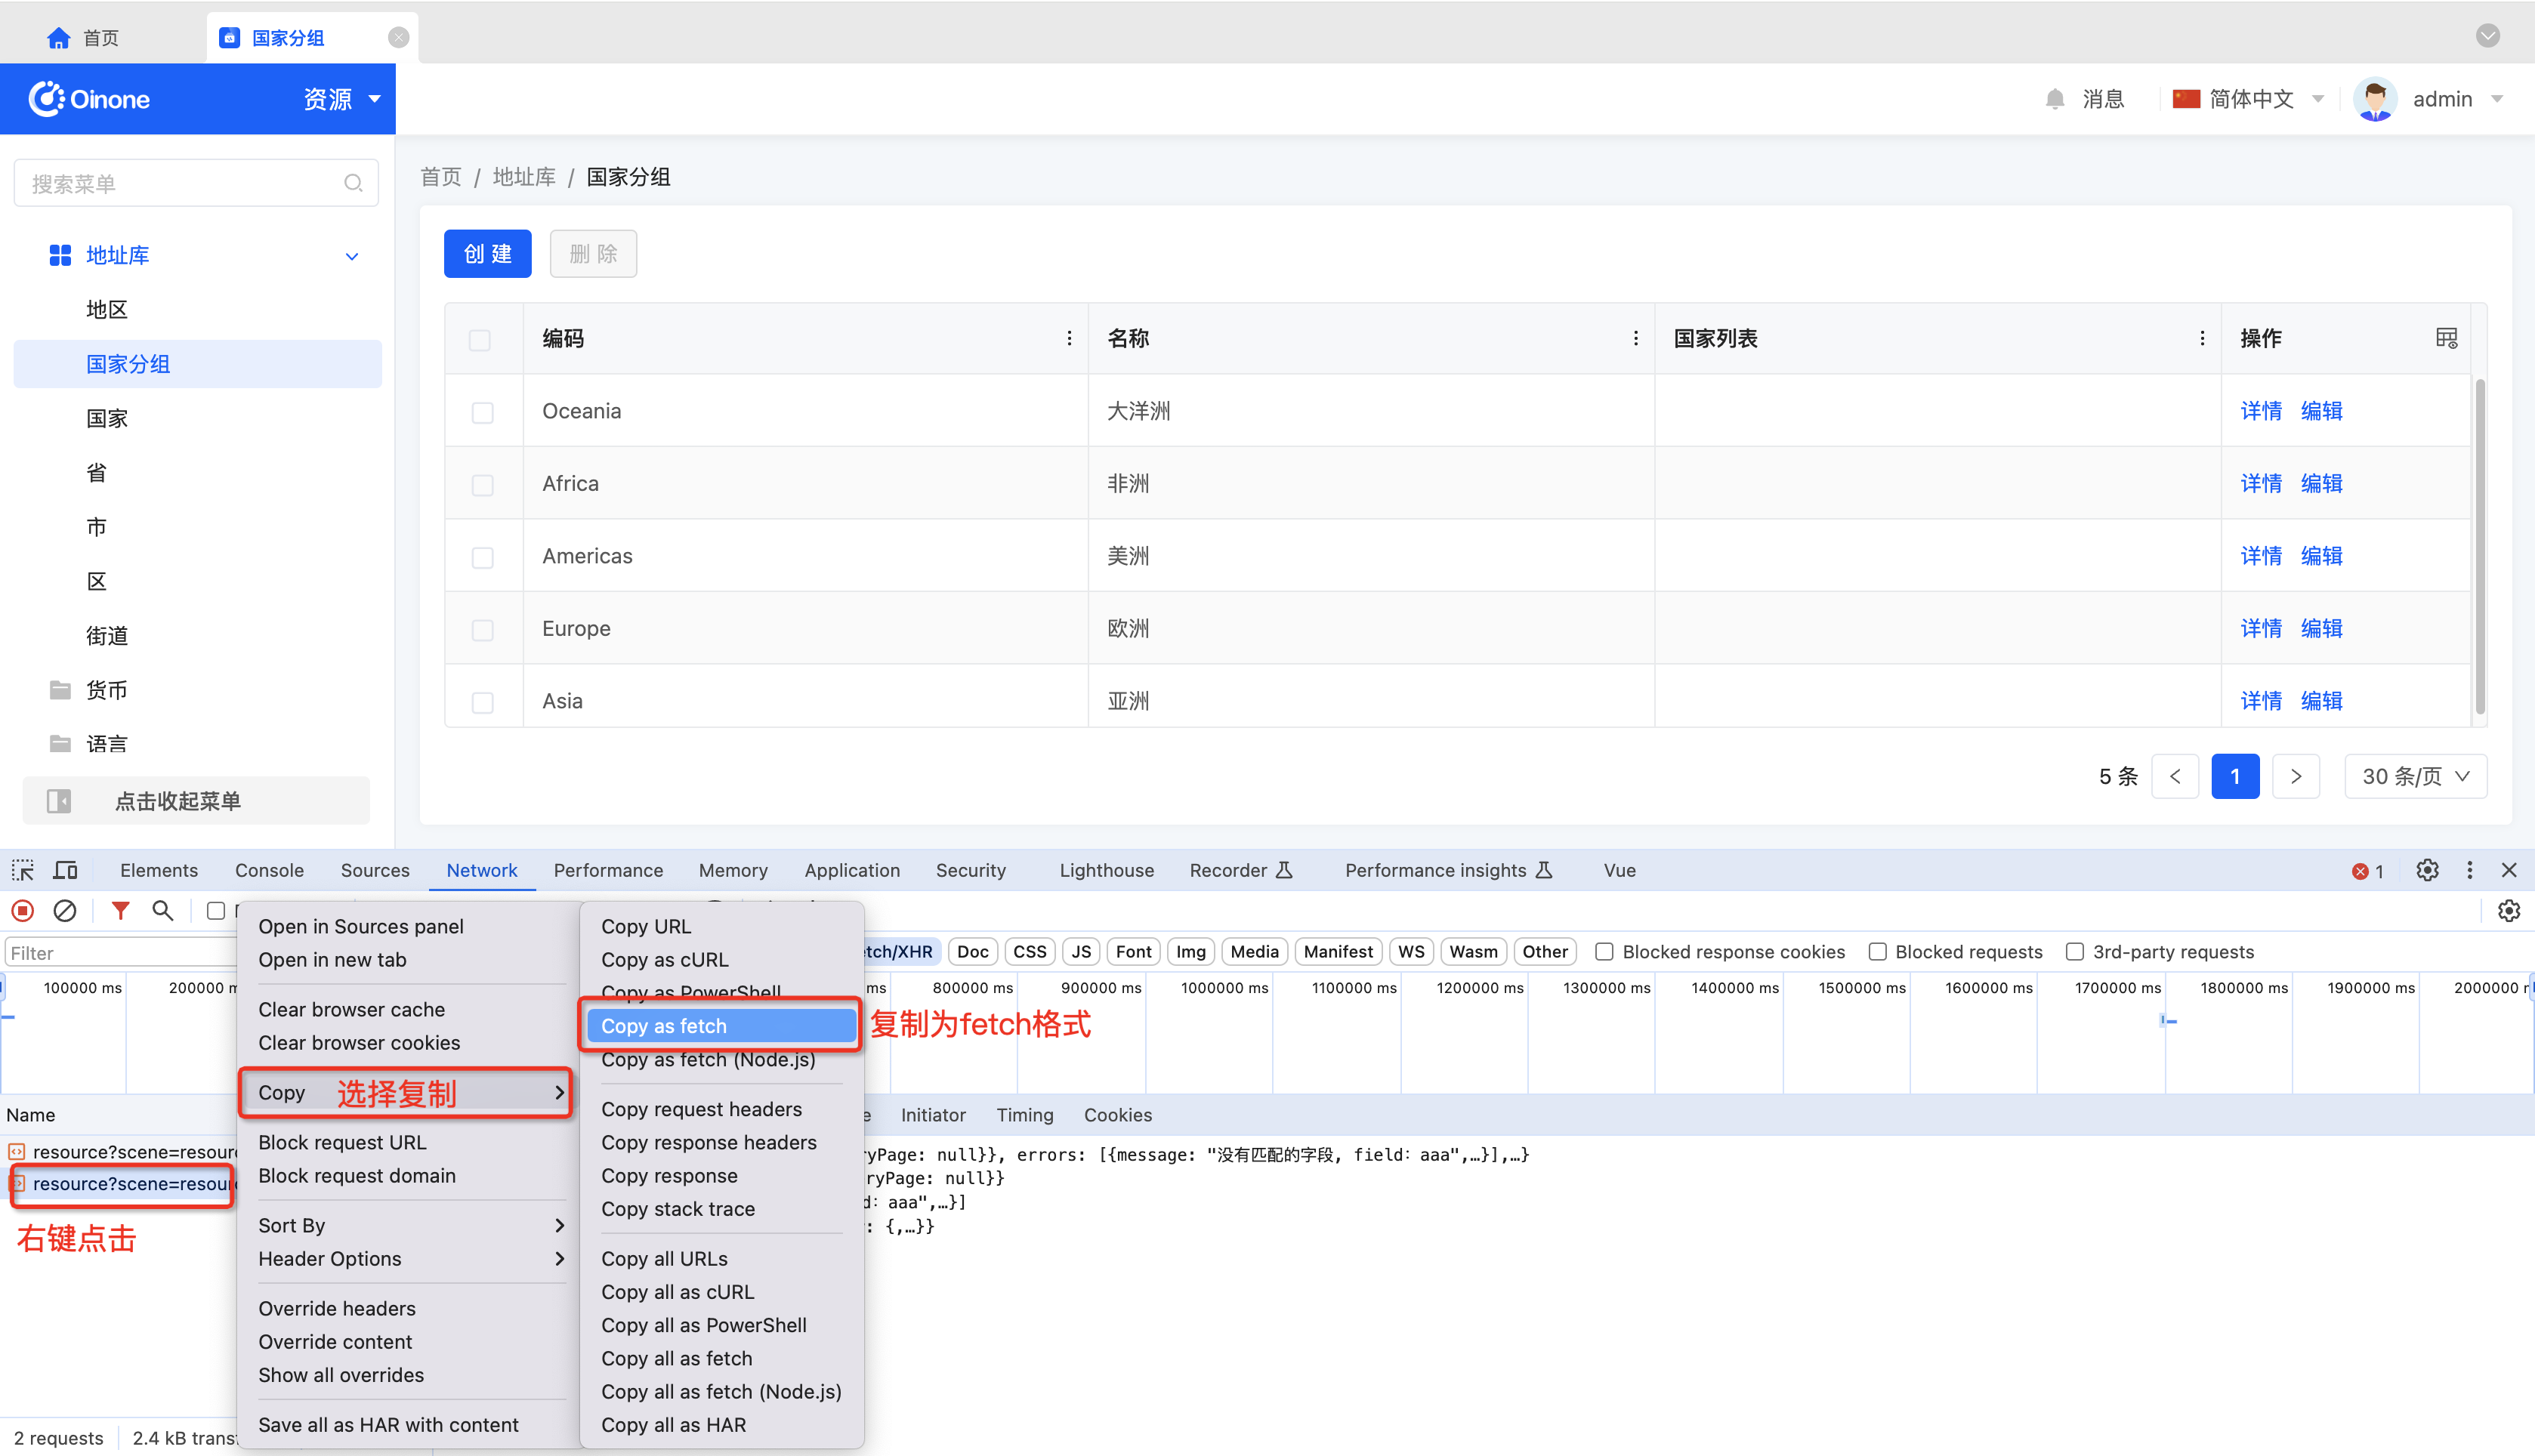Open the network search magnifier icon
The width and height of the screenshot is (2535, 1456).
(x=162, y=910)
